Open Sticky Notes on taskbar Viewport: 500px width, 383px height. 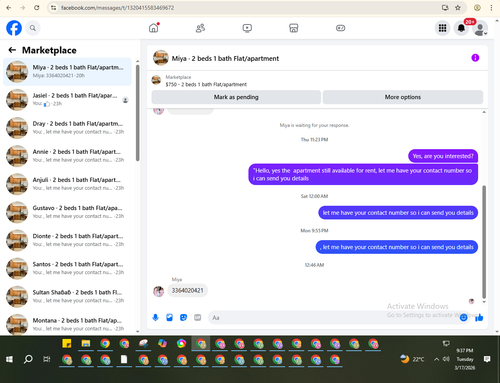67,343
